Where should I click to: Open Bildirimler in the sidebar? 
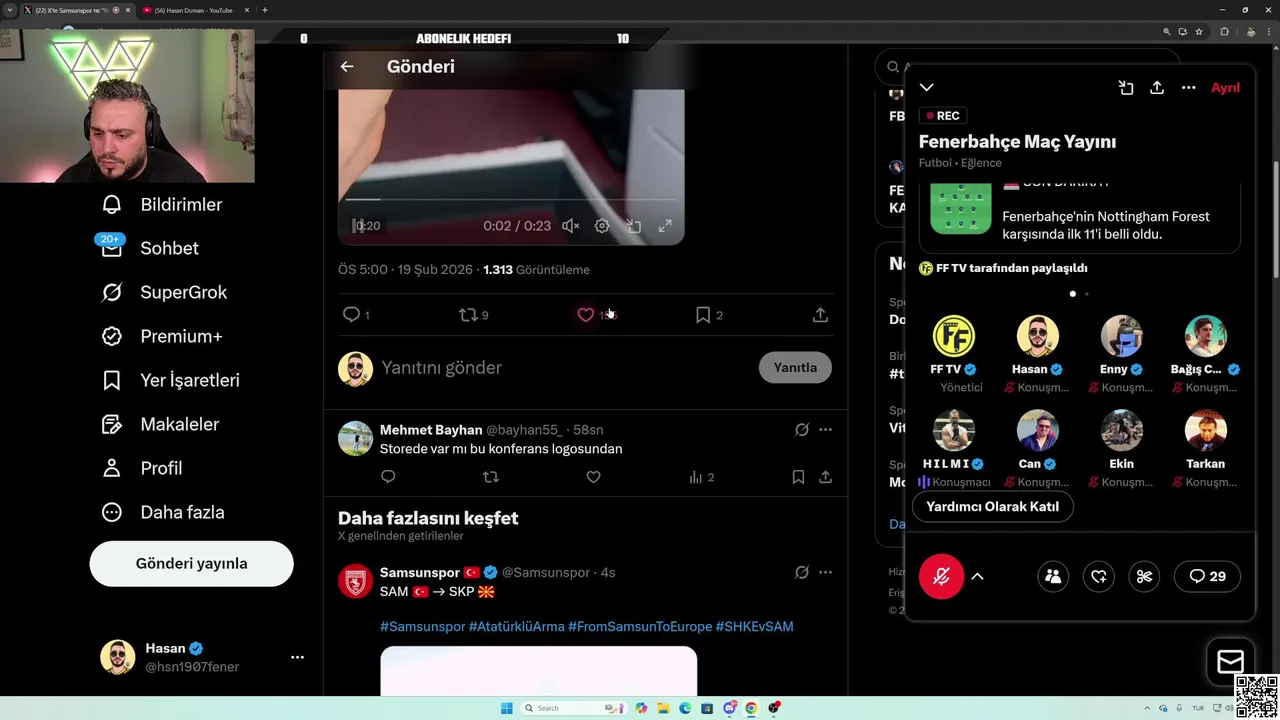click(162, 204)
